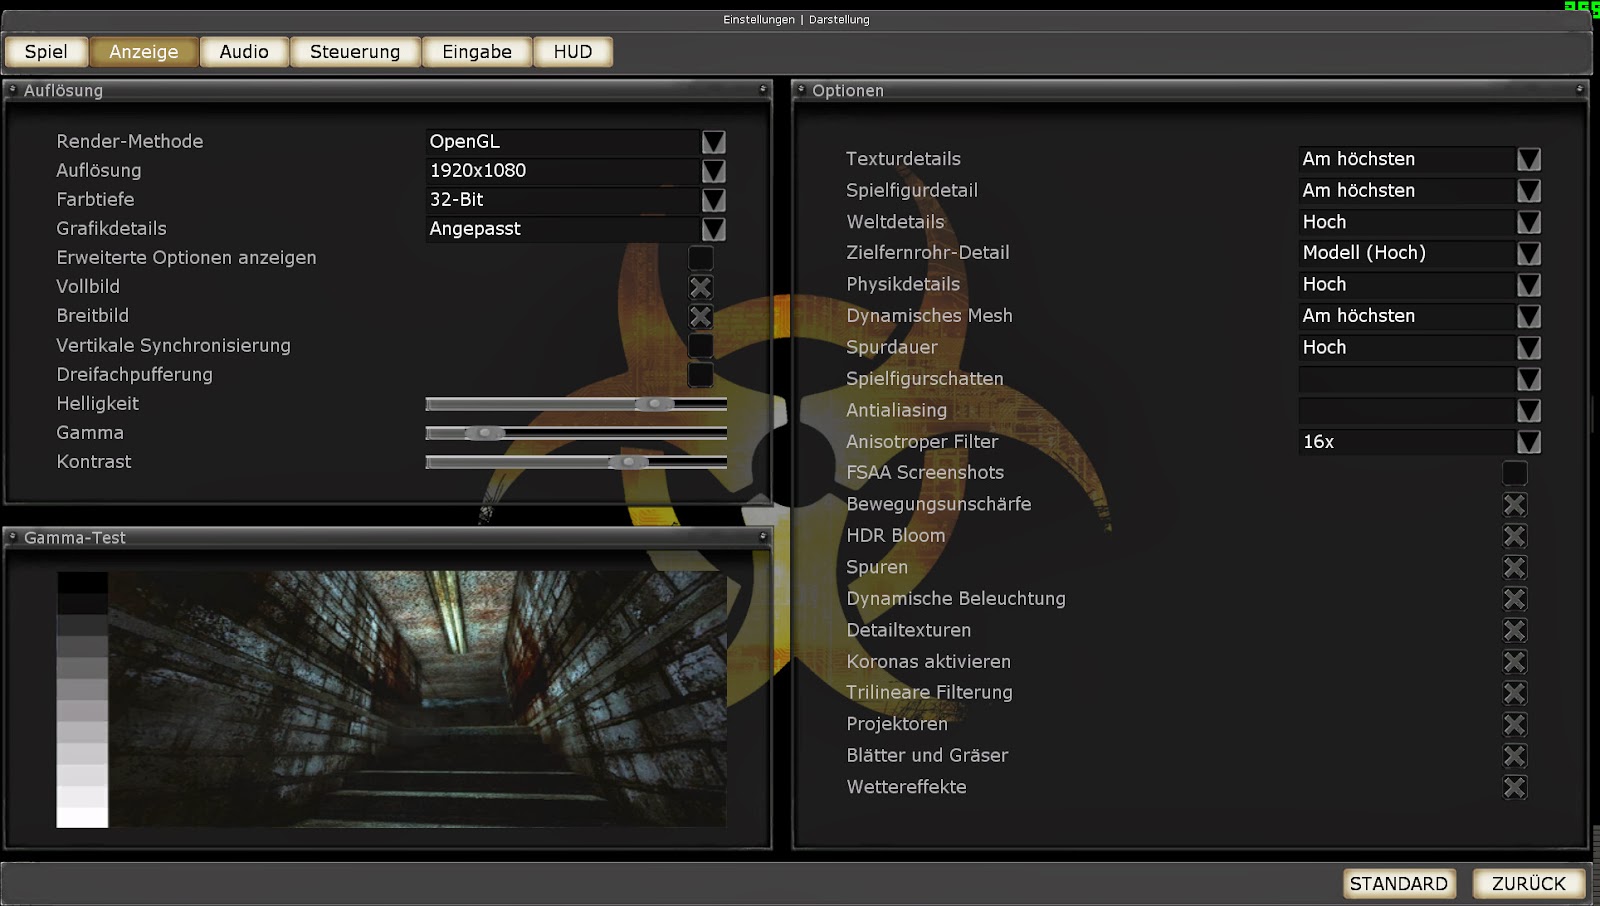The width and height of the screenshot is (1600, 906).
Task: Switch to the HUD tab
Action: (572, 51)
